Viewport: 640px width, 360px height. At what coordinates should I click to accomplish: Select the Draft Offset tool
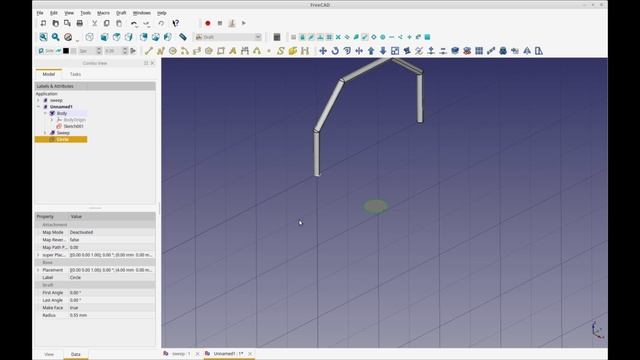[347, 51]
